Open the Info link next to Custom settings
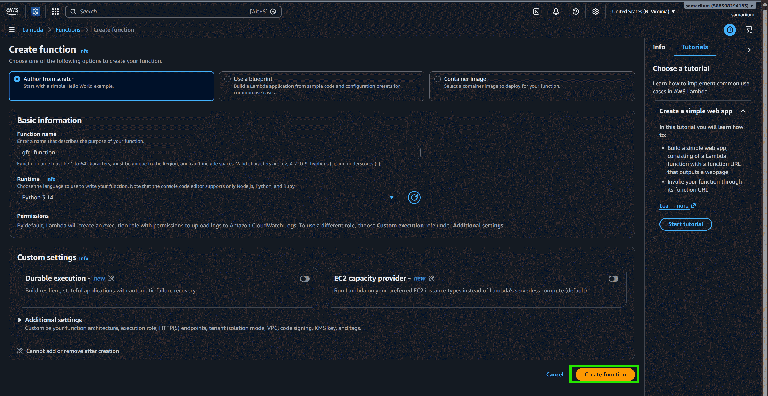Viewport: 768px width, 396px height. 84,258
